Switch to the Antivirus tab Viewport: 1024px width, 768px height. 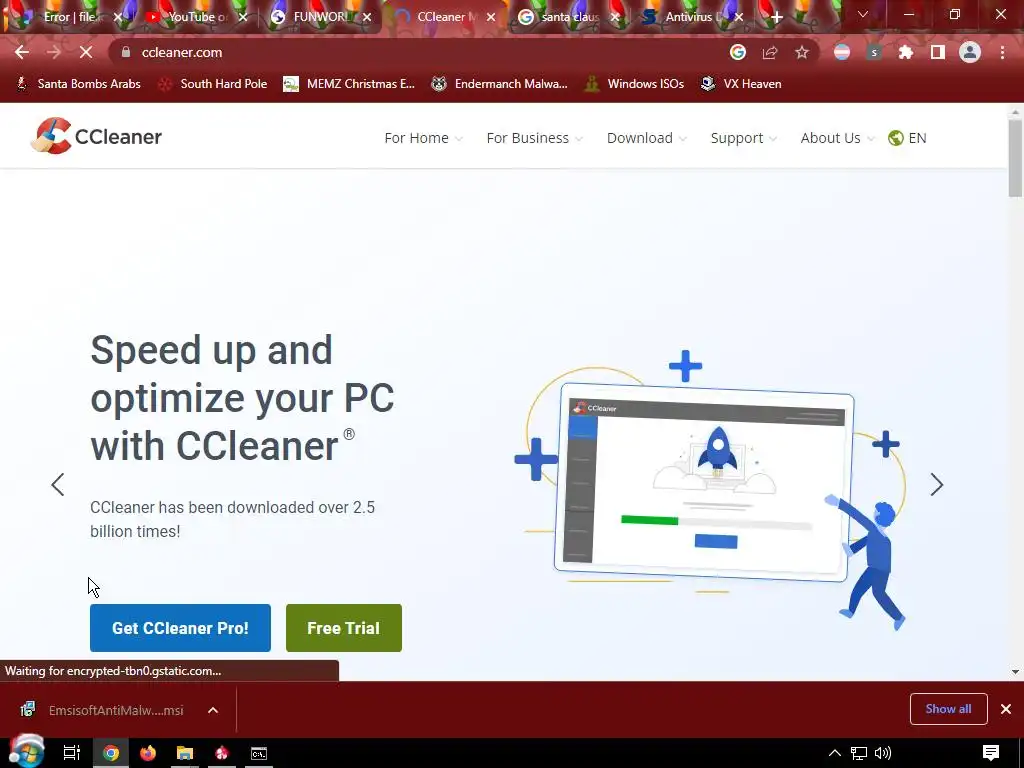[x=690, y=17]
